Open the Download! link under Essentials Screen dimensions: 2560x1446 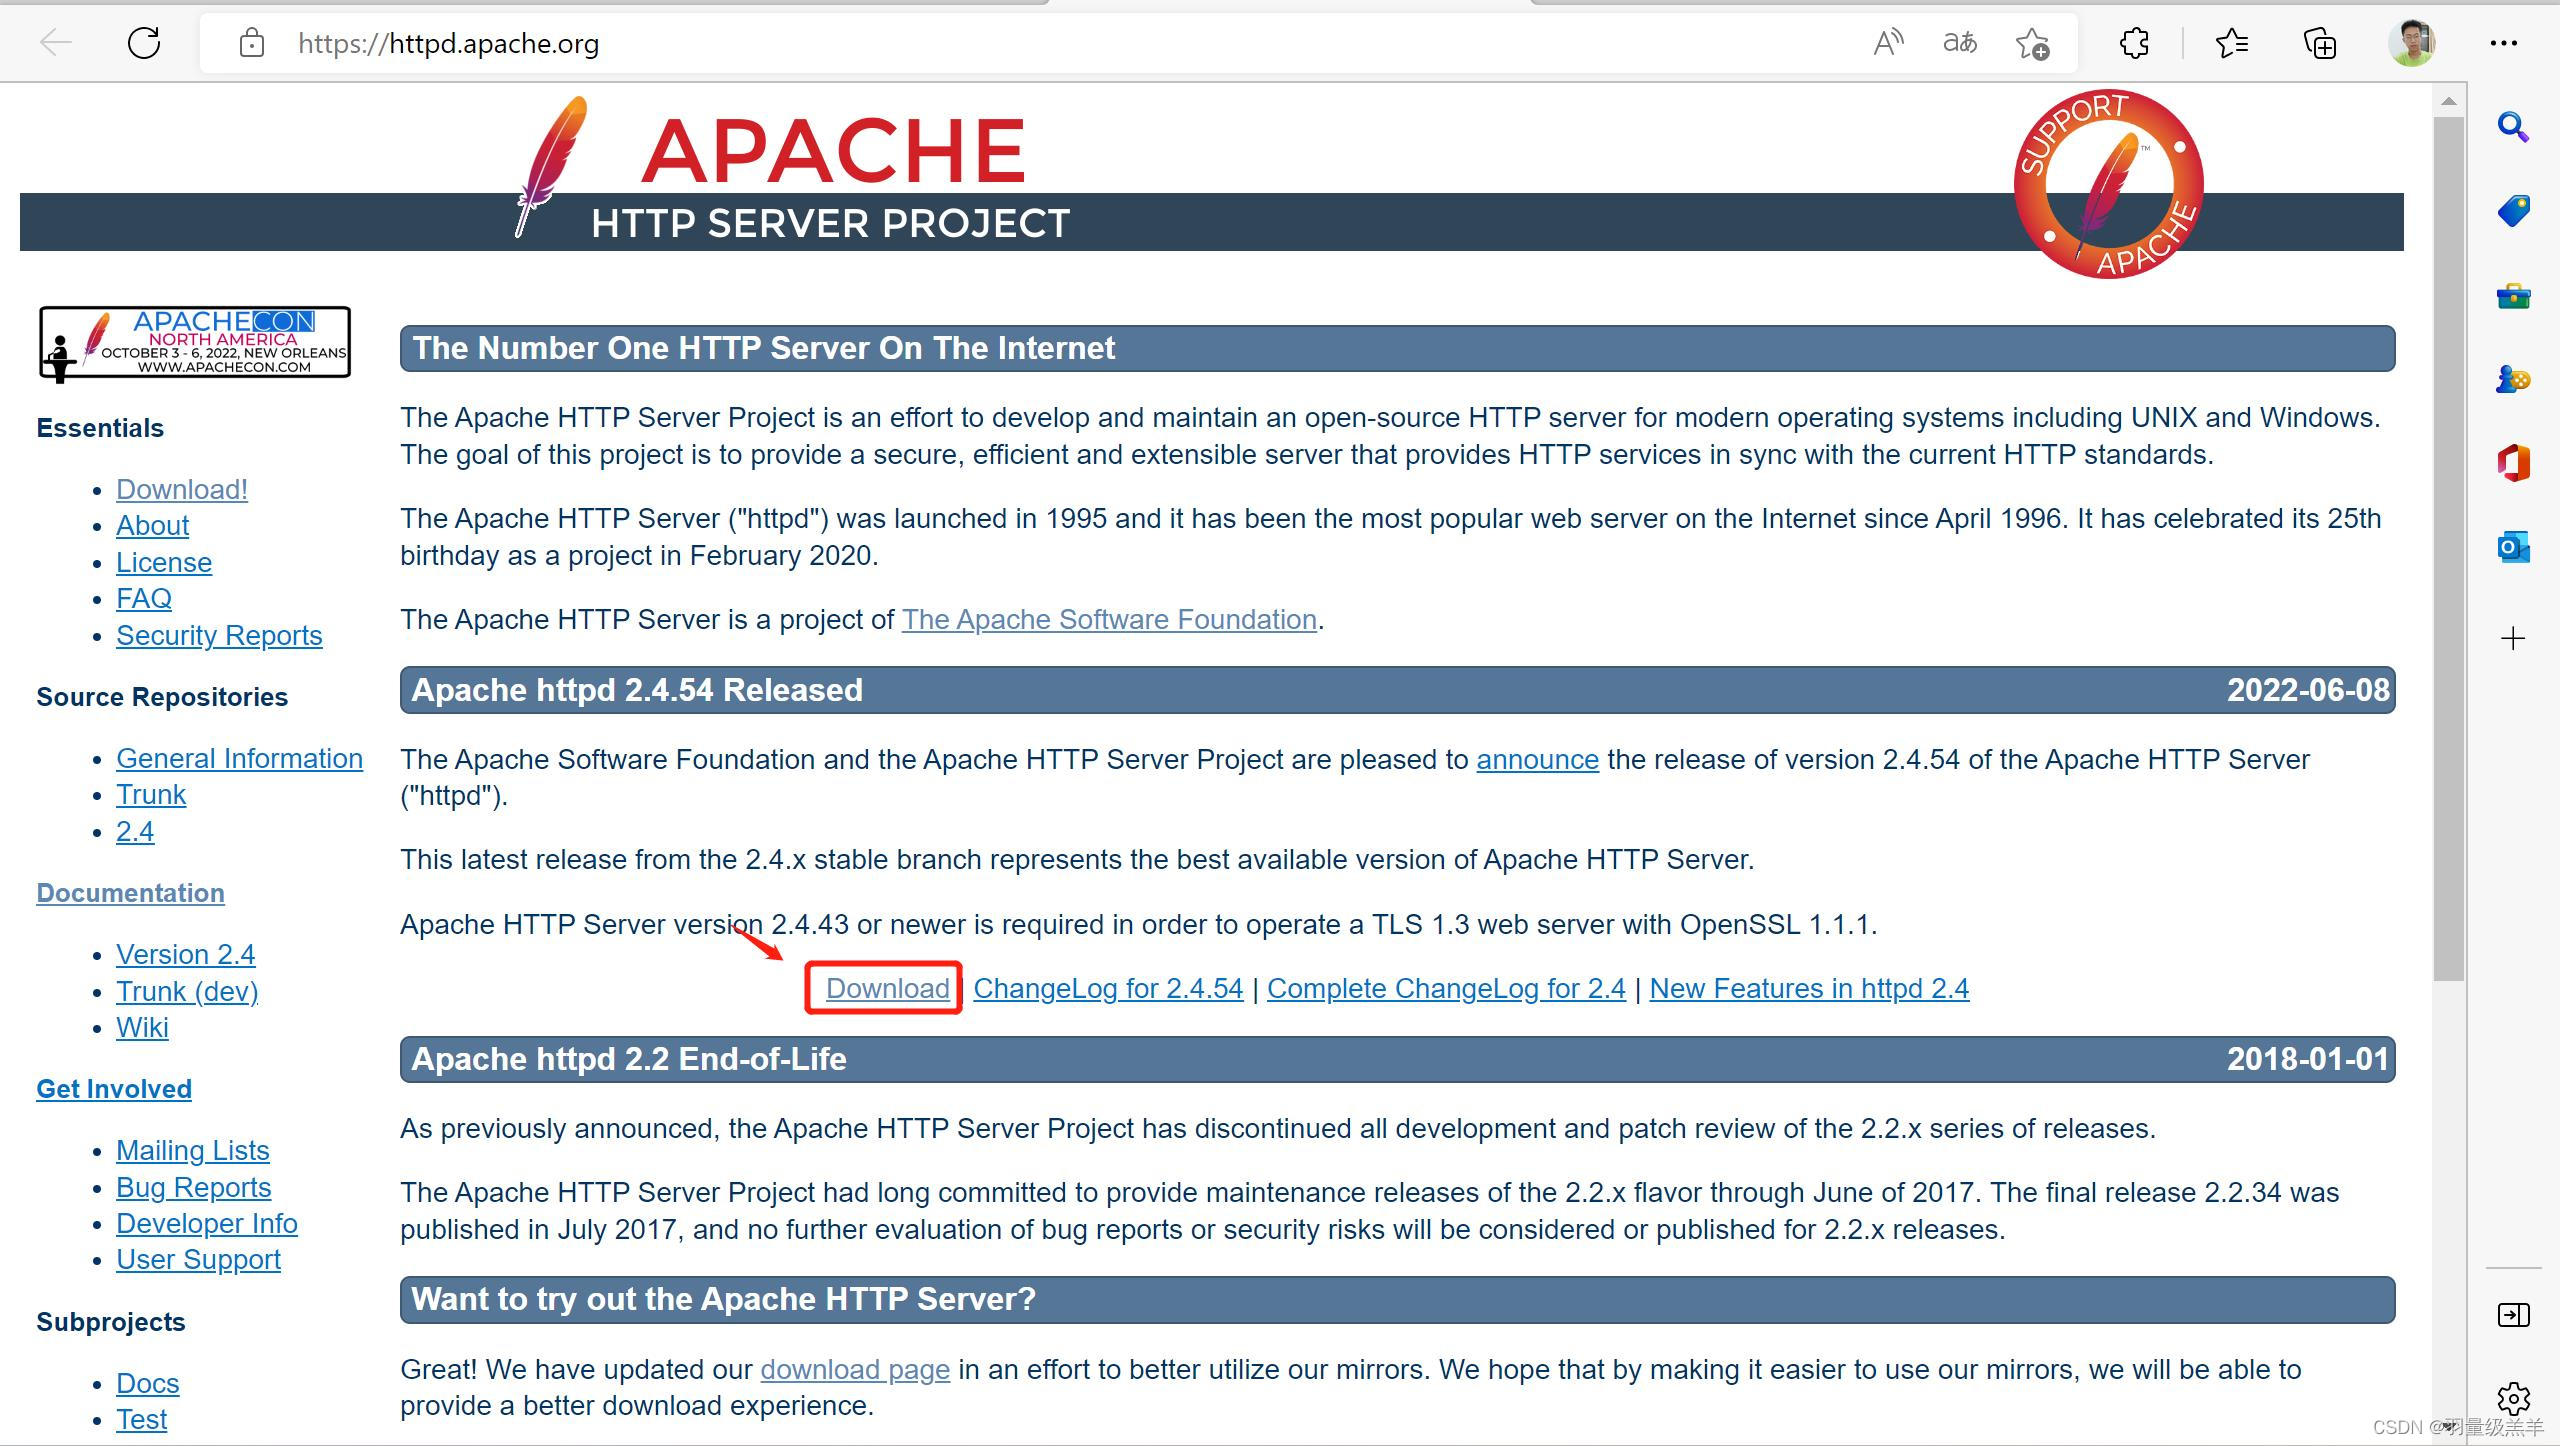coord(182,489)
